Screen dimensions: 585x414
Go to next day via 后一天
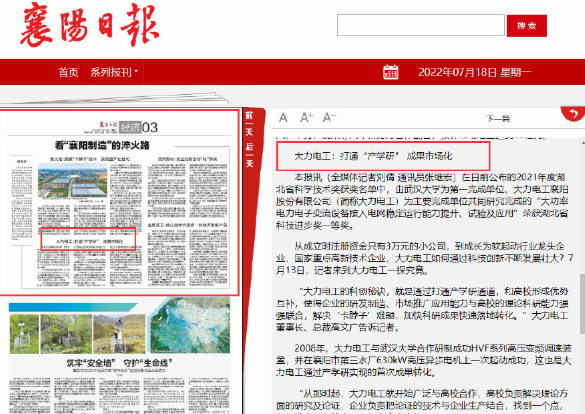coord(249,155)
